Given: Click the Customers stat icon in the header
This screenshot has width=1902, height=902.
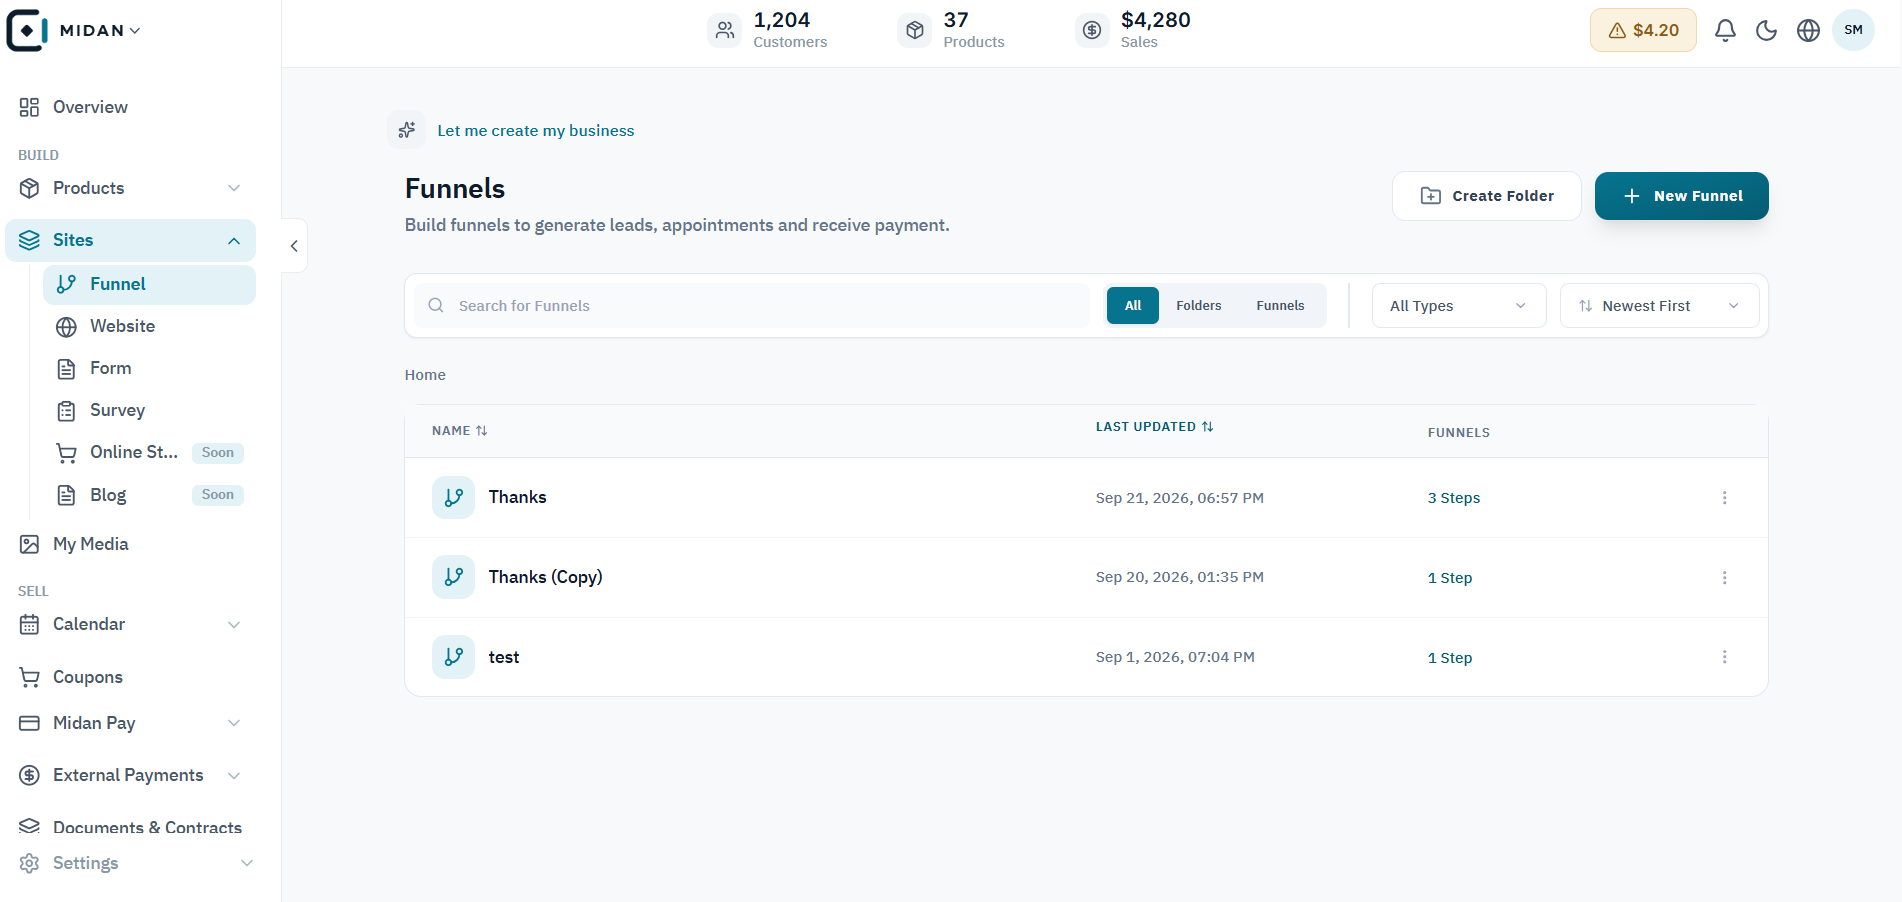Looking at the screenshot, I should coord(725,30).
